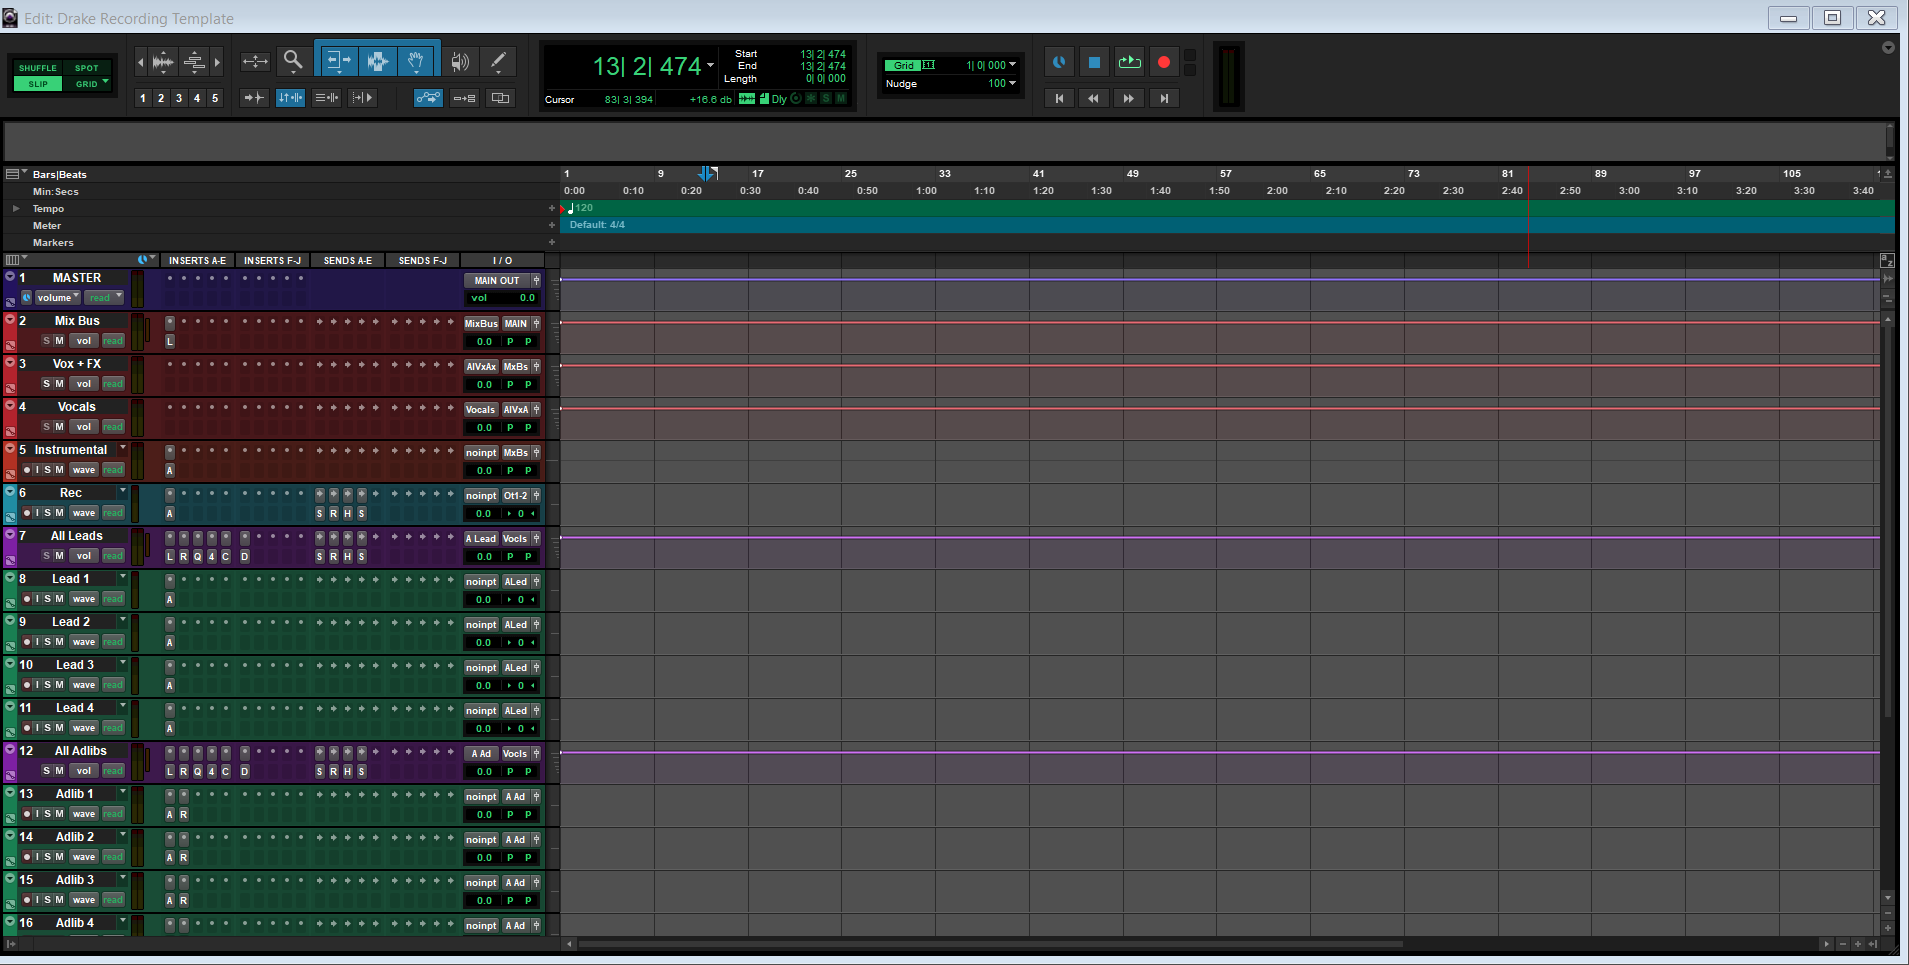
Task: Click the INSERTS A-E column header
Action: [x=197, y=260]
